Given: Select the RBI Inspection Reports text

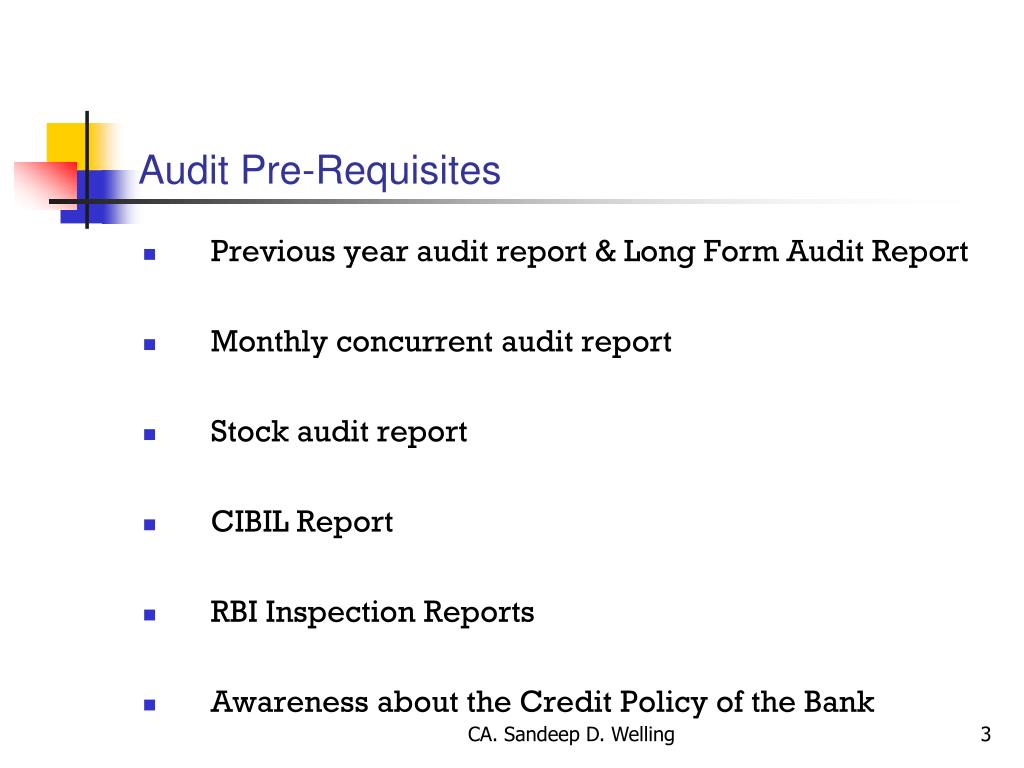Looking at the screenshot, I should (x=372, y=613).
